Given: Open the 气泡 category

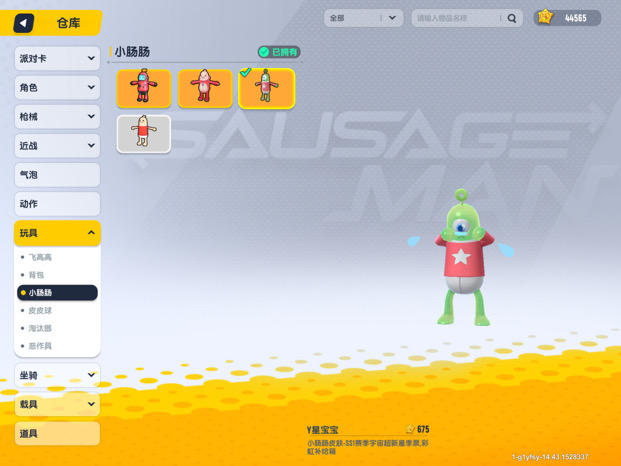Looking at the screenshot, I should (x=57, y=175).
